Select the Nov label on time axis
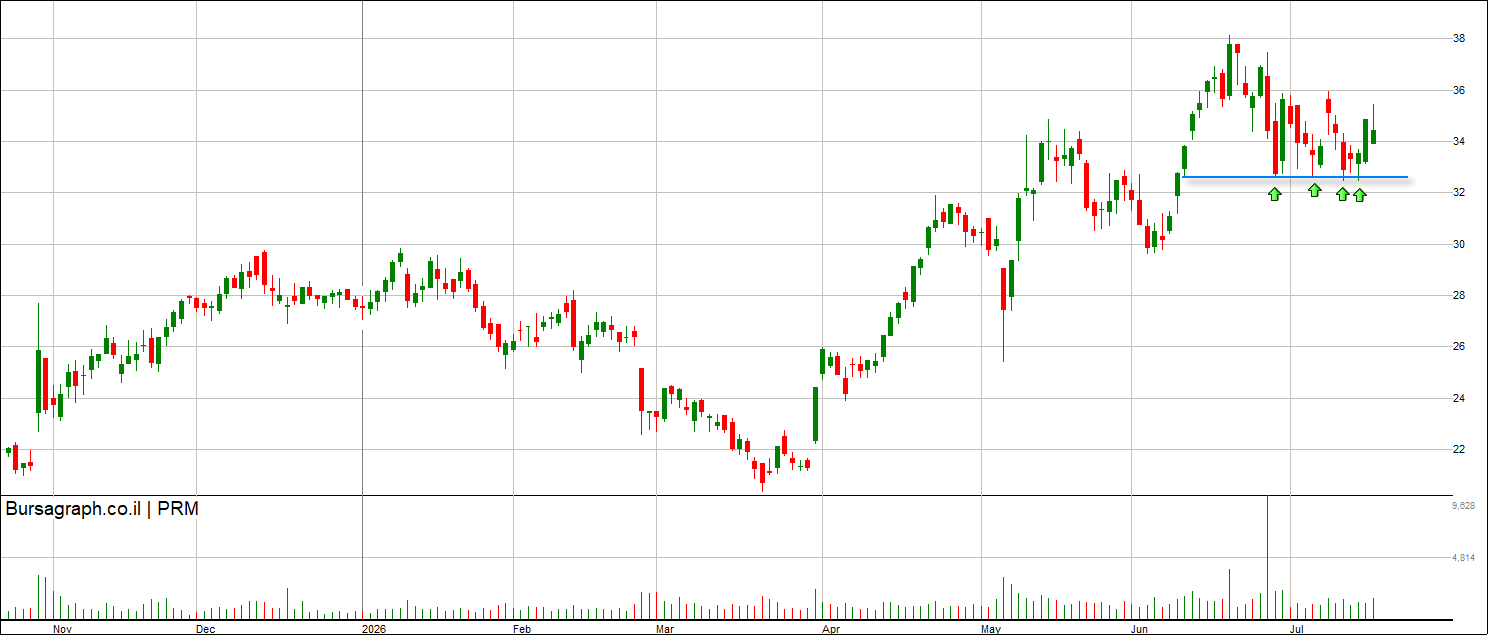This screenshot has height=635, width=1488. [x=62, y=629]
